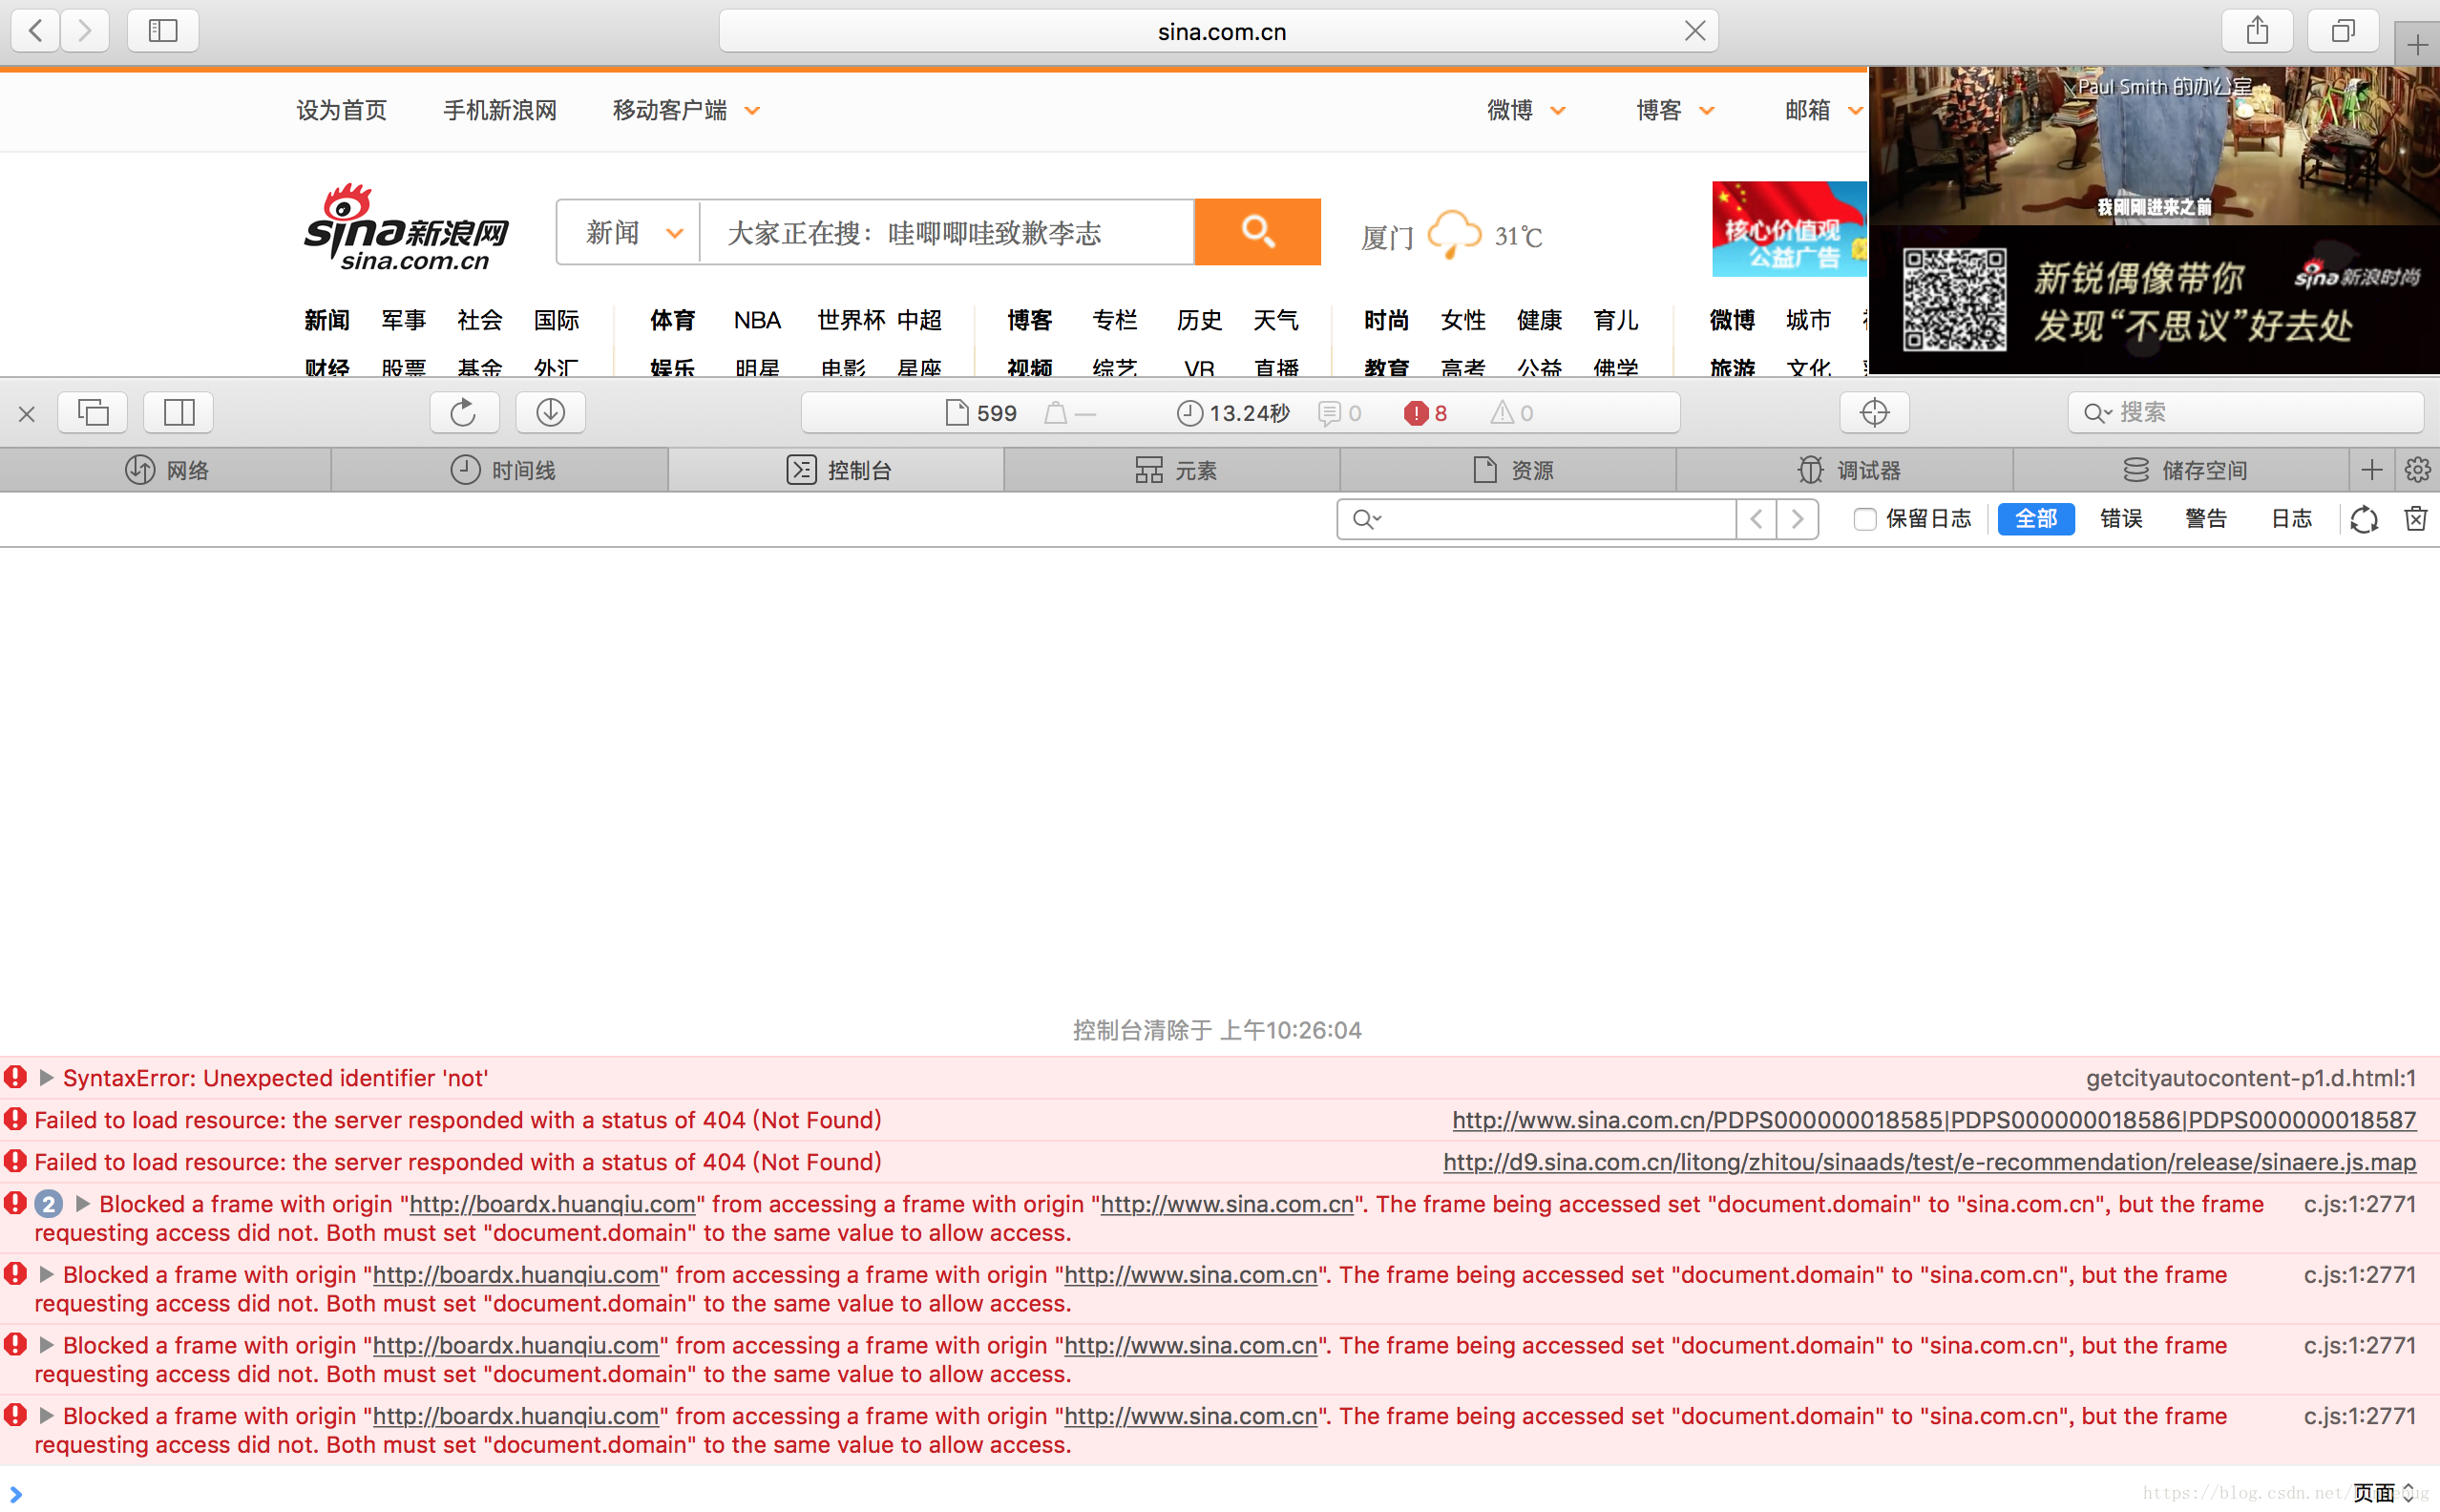The image size is (2440, 1512).
Task: Switch to the 网络 tab
Action: coord(166,470)
